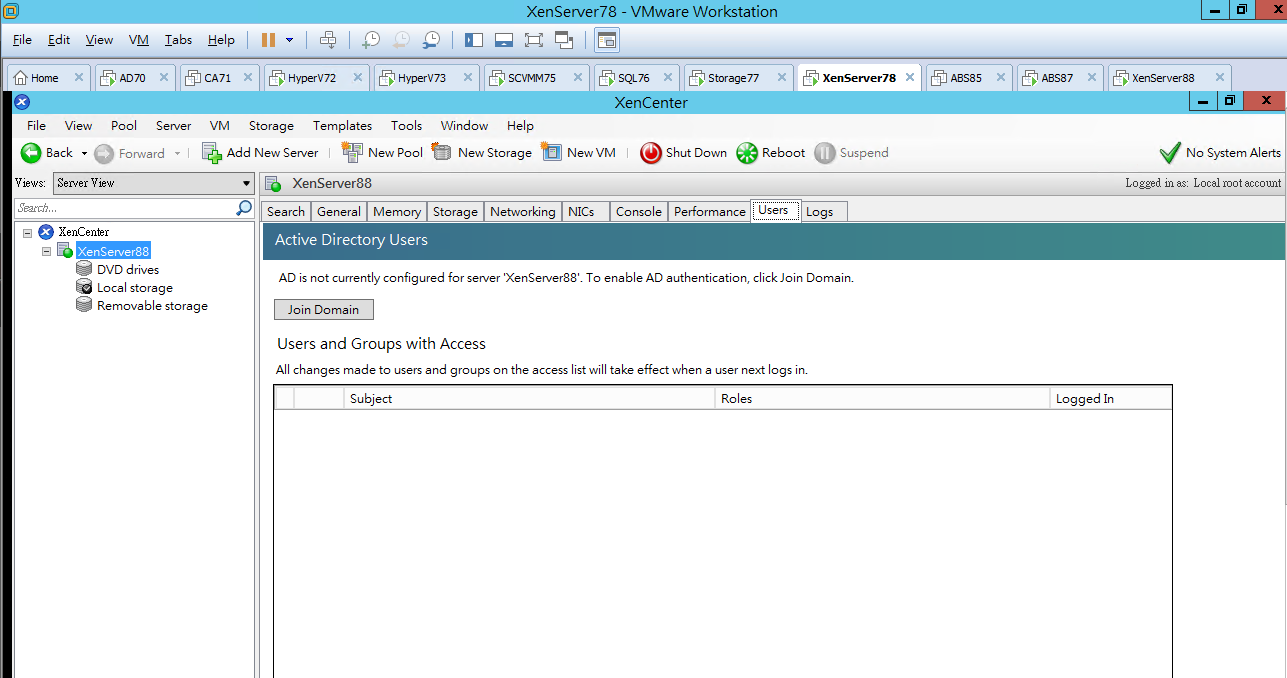Open the XenCenter Templates menu
The image size is (1287, 678).
[342, 126]
